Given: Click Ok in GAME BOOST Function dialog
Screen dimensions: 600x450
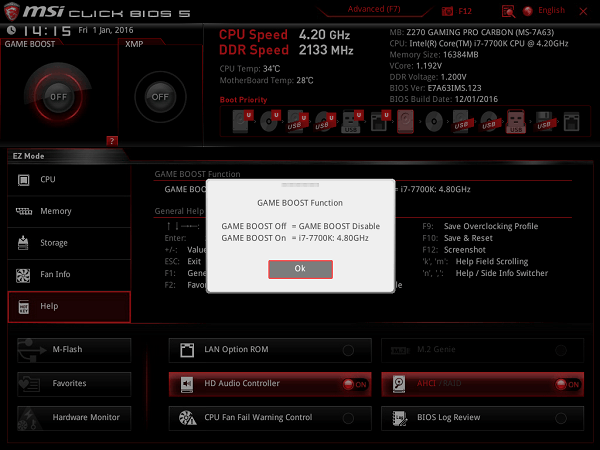Looking at the screenshot, I should 300,269.
